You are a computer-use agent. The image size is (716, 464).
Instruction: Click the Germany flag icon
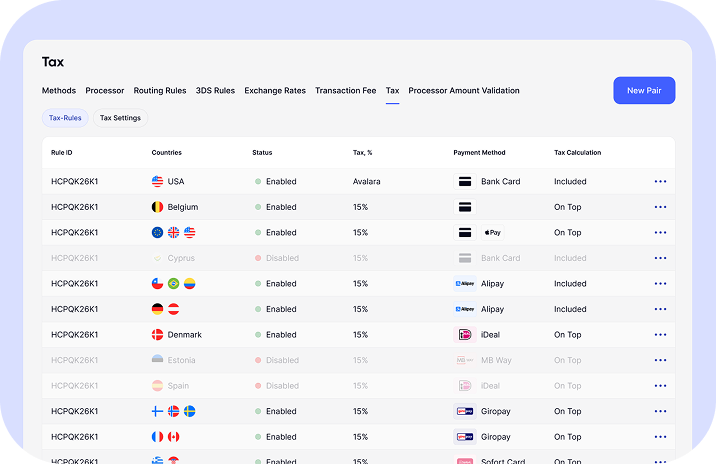pyautogui.click(x=157, y=309)
